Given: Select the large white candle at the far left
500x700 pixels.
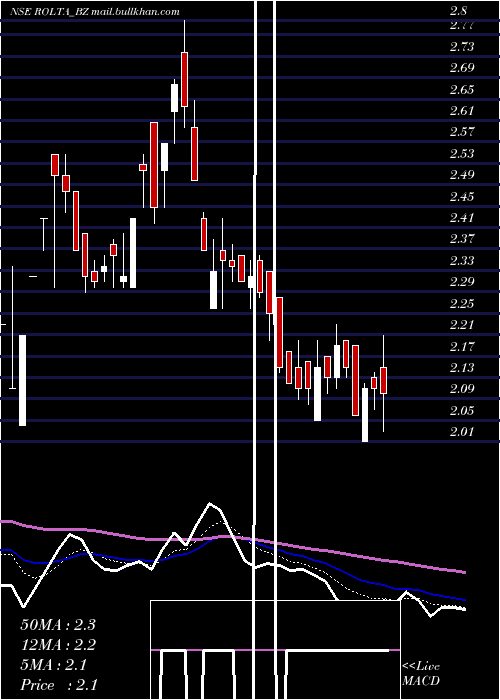Looking at the screenshot, I should click(x=22, y=380).
